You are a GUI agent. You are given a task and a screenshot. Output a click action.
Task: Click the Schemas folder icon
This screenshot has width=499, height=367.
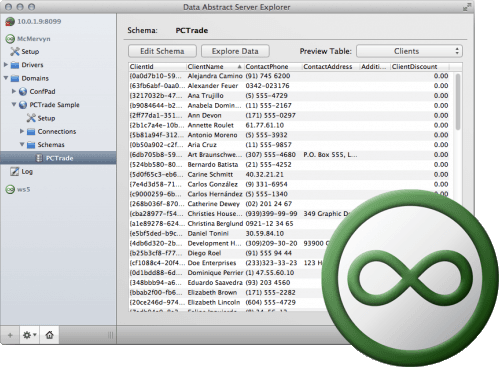31,145
